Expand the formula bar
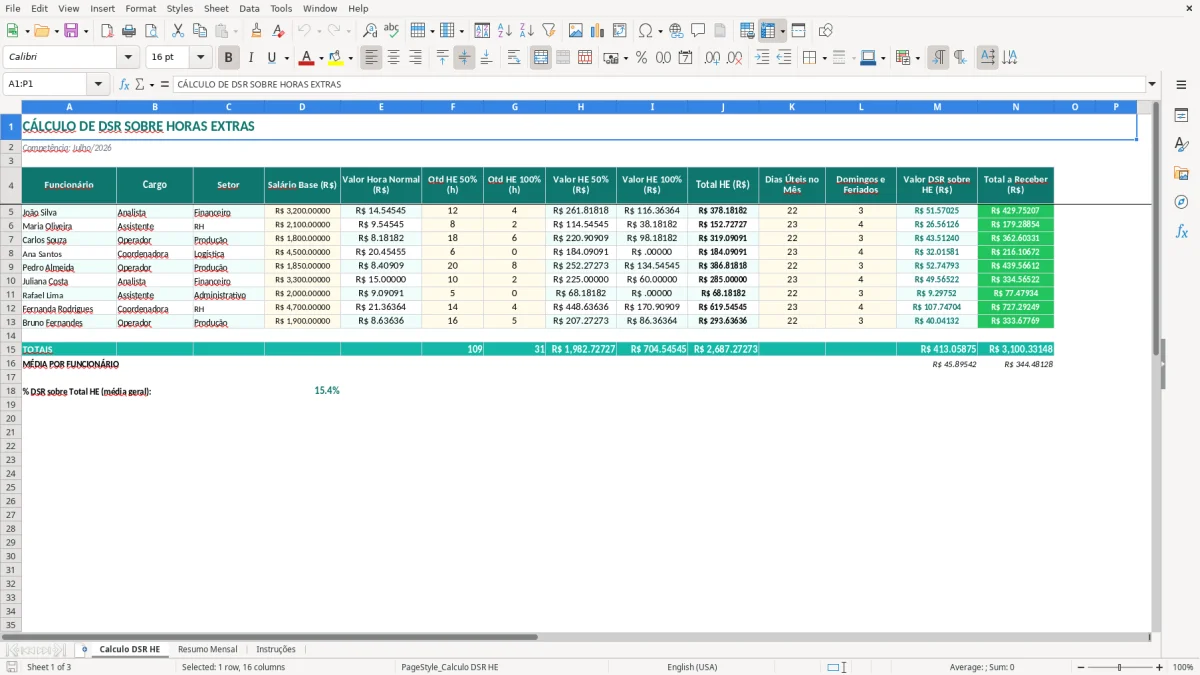Screen dimensions: 1200x675 pos(1152,84)
